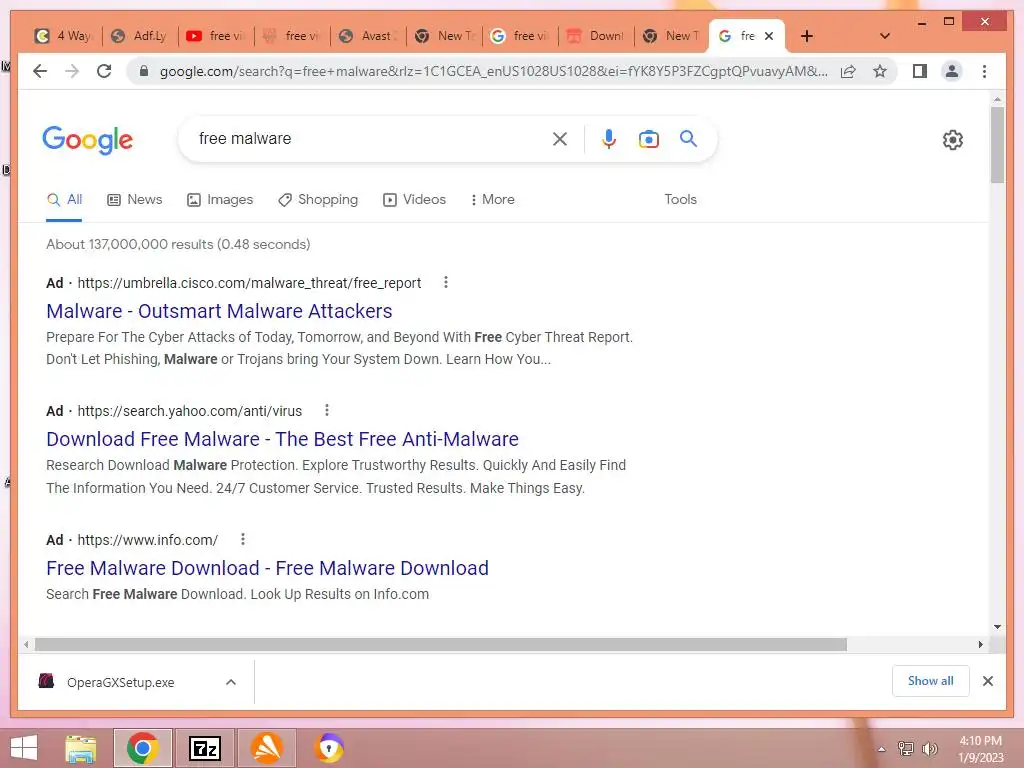Click the forward navigation arrow
This screenshot has width=1024, height=768.
pos(72,71)
